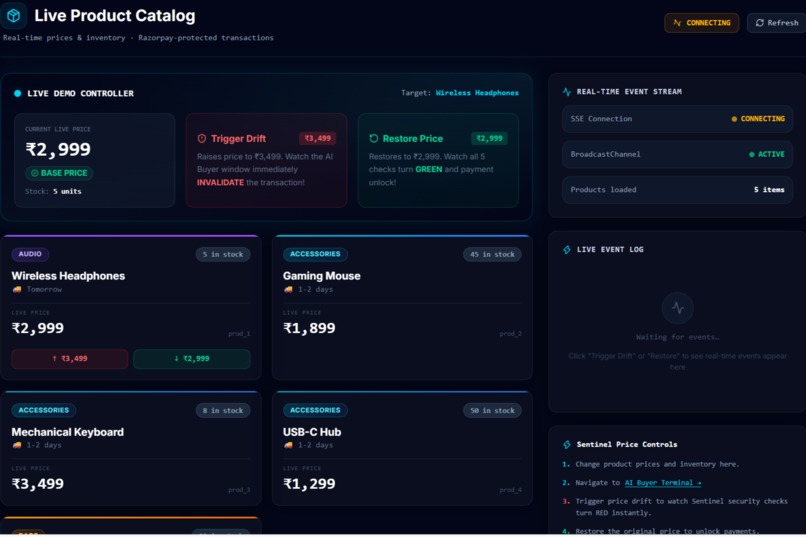The height and width of the screenshot is (537, 806).
Task: Lower Wireless Headphones price to ₹2,999
Action: click(192, 359)
